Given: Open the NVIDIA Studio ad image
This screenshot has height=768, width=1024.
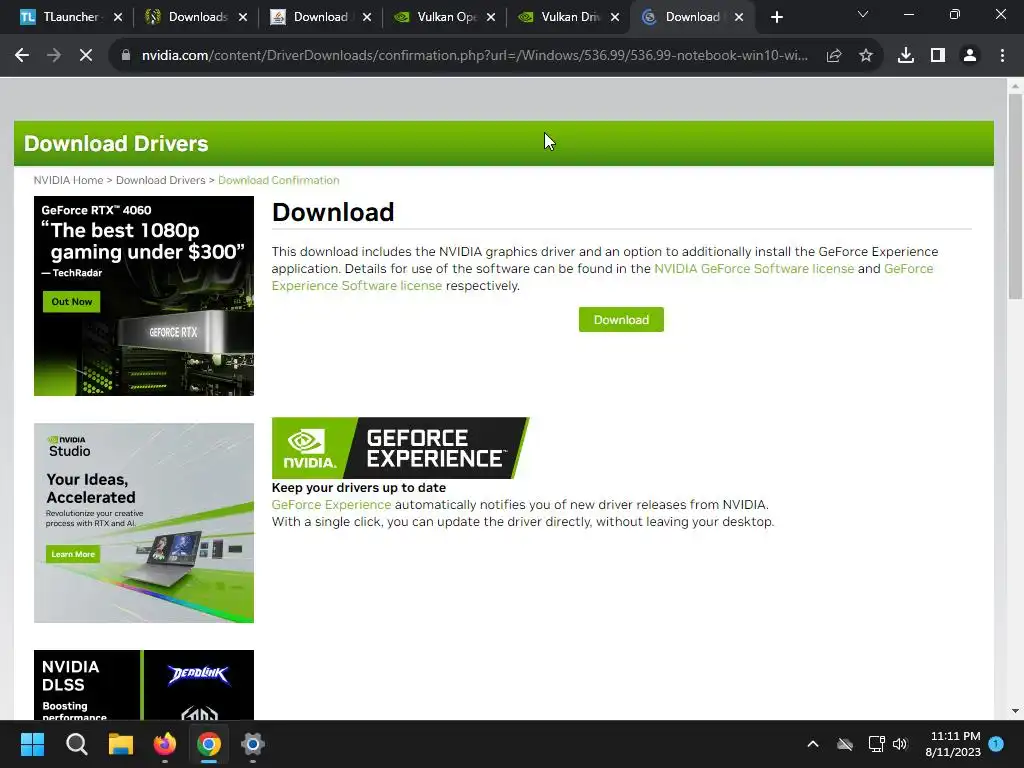Looking at the screenshot, I should [x=144, y=522].
